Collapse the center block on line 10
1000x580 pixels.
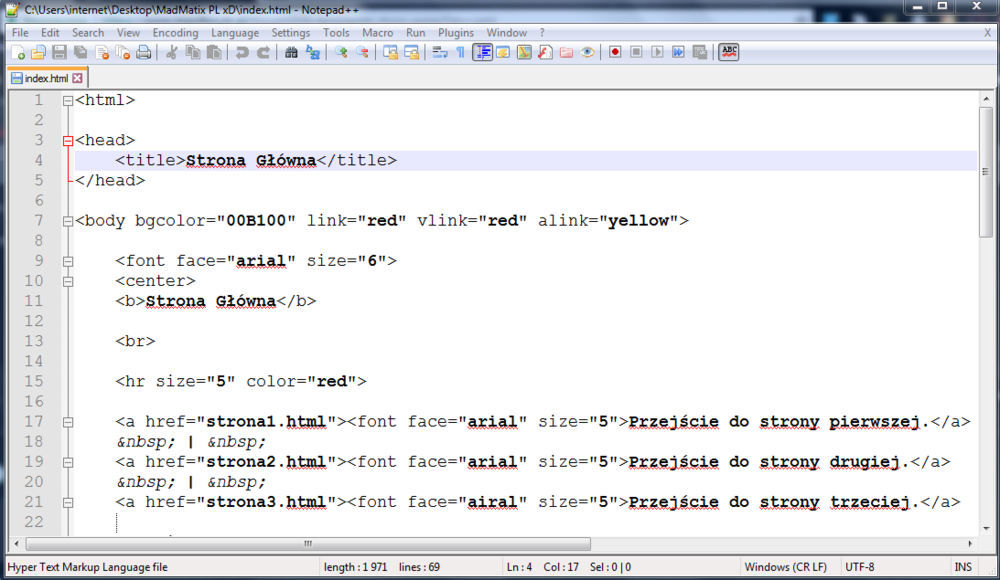pyautogui.click(x=68, y=281)
